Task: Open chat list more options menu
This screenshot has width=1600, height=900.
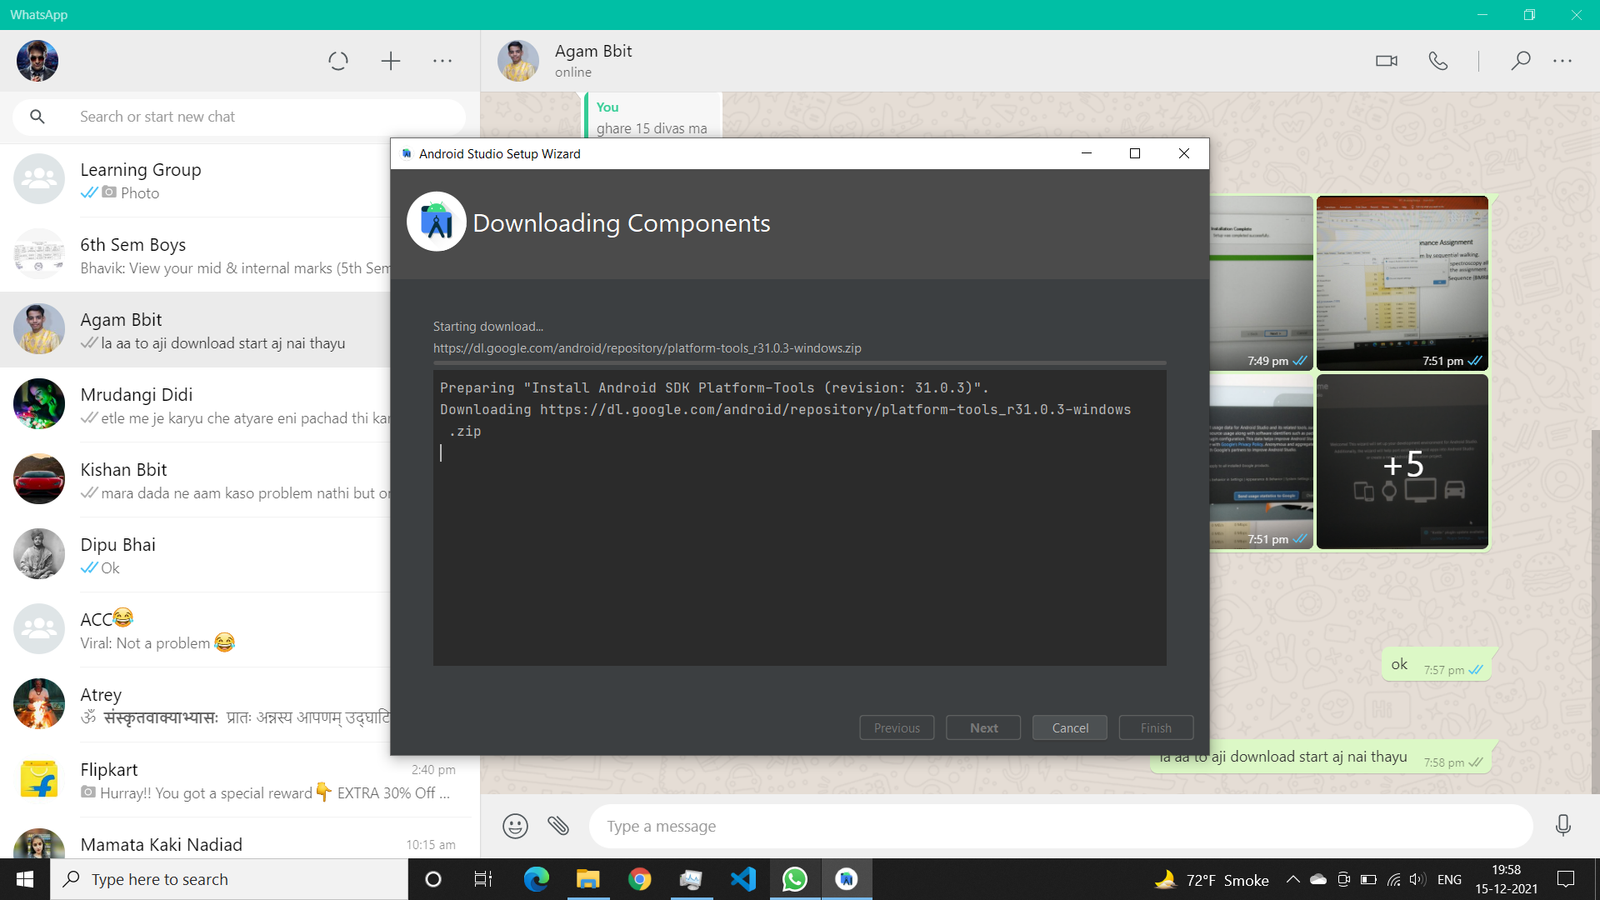Action: tap(443, 61)
